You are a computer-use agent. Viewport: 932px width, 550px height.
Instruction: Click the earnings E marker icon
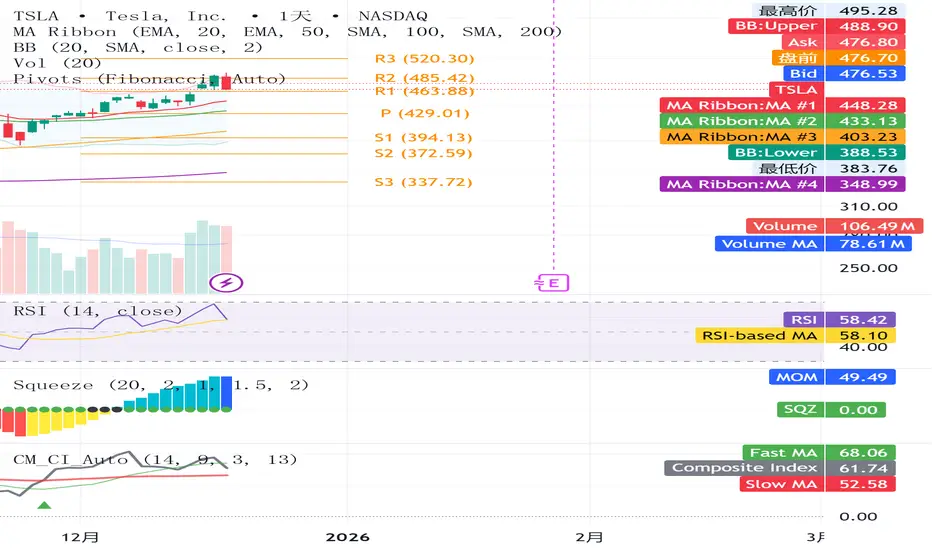tap(552, 283)
